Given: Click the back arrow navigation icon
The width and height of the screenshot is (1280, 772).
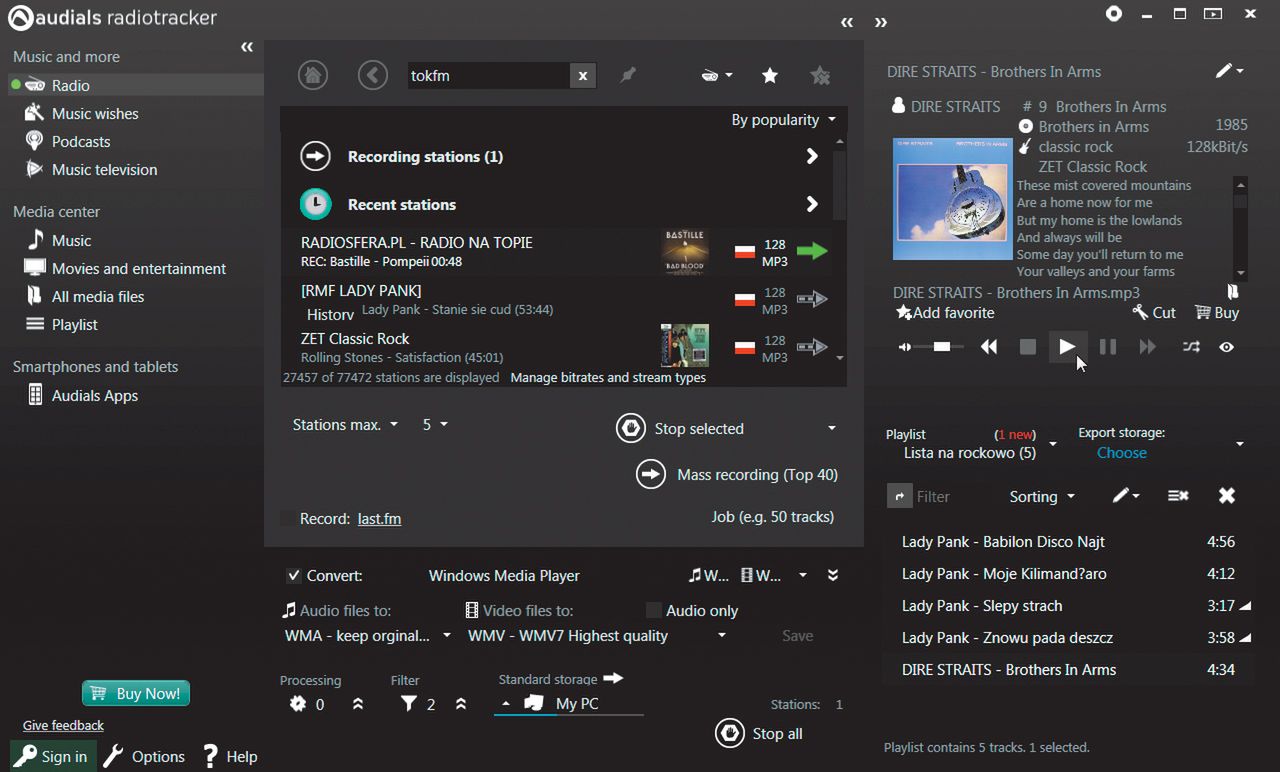Looking at the screenshot, I should pyautogui.click(x=373, y=75).
